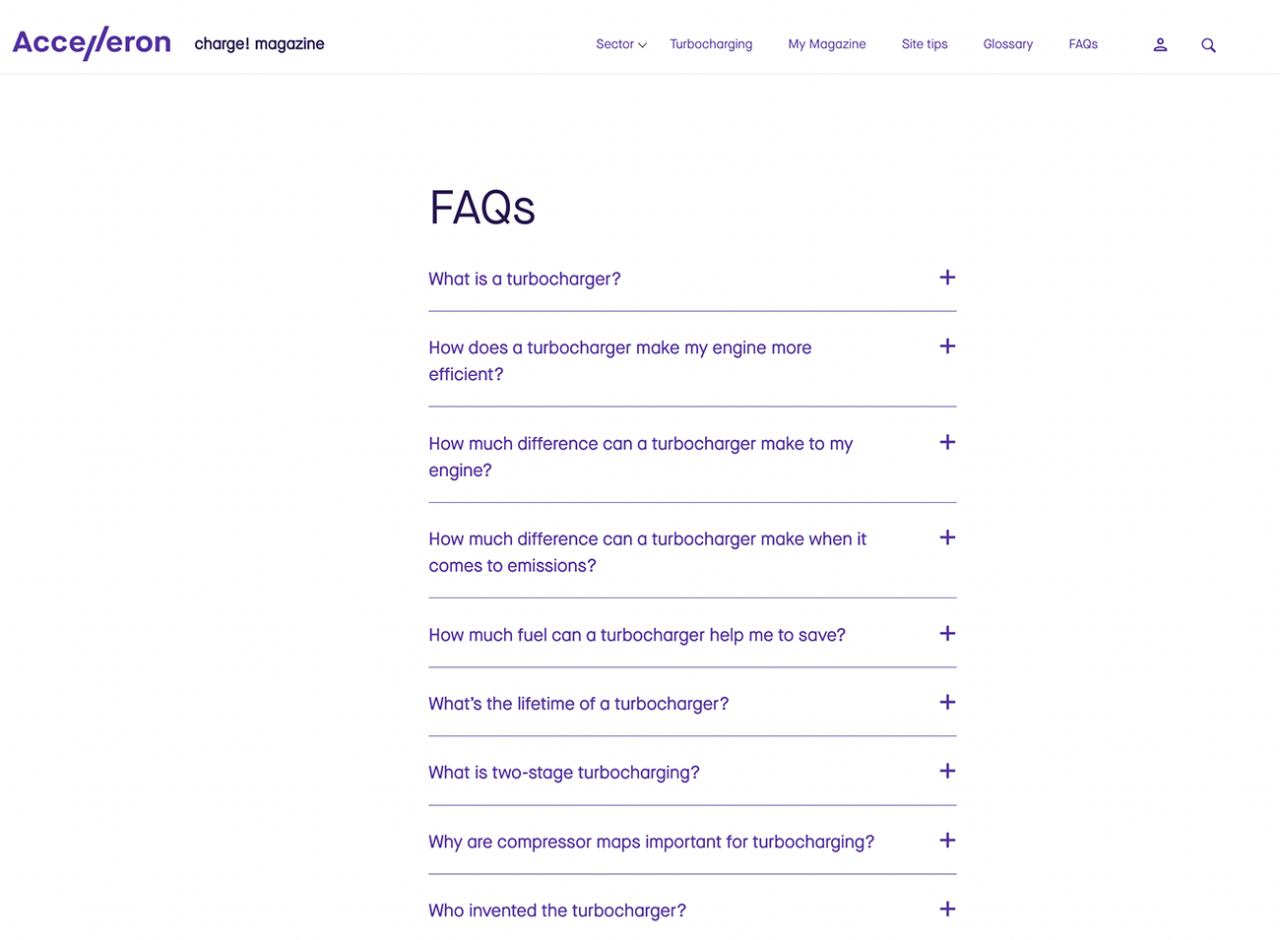Click the Accelleron logo

[x=91, y=44]
